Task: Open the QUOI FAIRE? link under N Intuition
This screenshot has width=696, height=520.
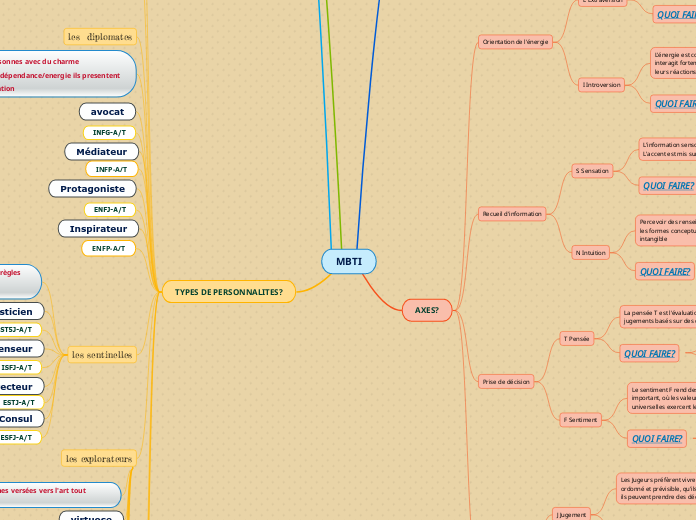Action: [665, 271]
